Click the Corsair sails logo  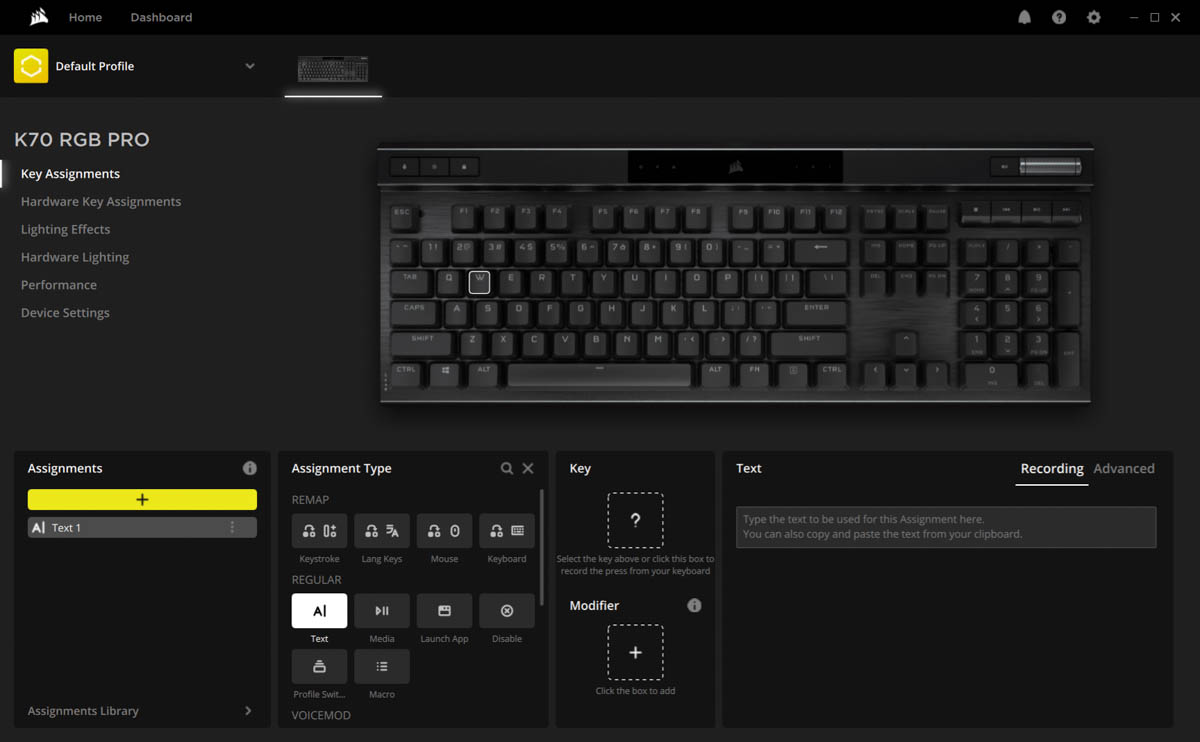[39, 17]
